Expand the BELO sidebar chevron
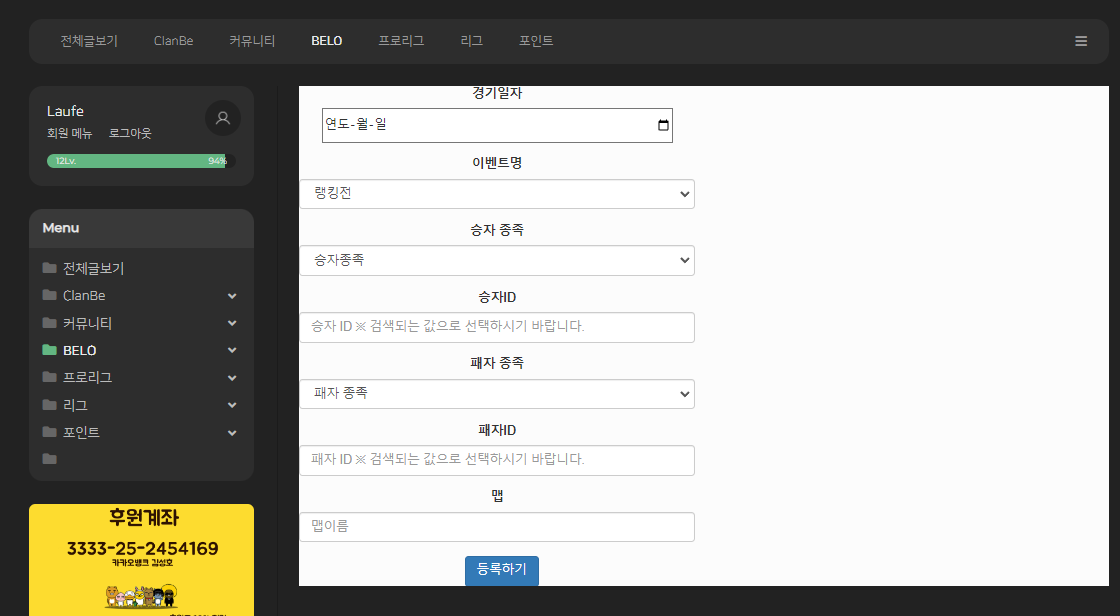Screen dimensions: 1120x616 point(232,350)
